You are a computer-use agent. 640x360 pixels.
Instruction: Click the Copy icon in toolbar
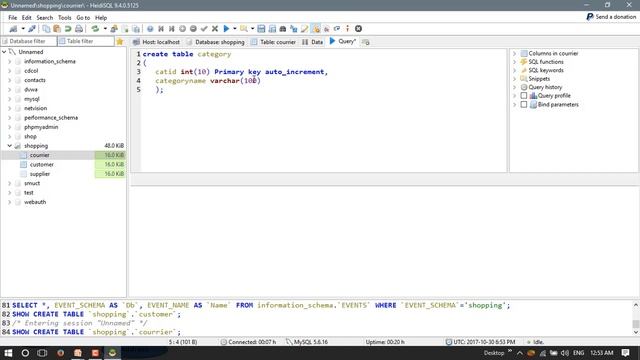(46, 29)
